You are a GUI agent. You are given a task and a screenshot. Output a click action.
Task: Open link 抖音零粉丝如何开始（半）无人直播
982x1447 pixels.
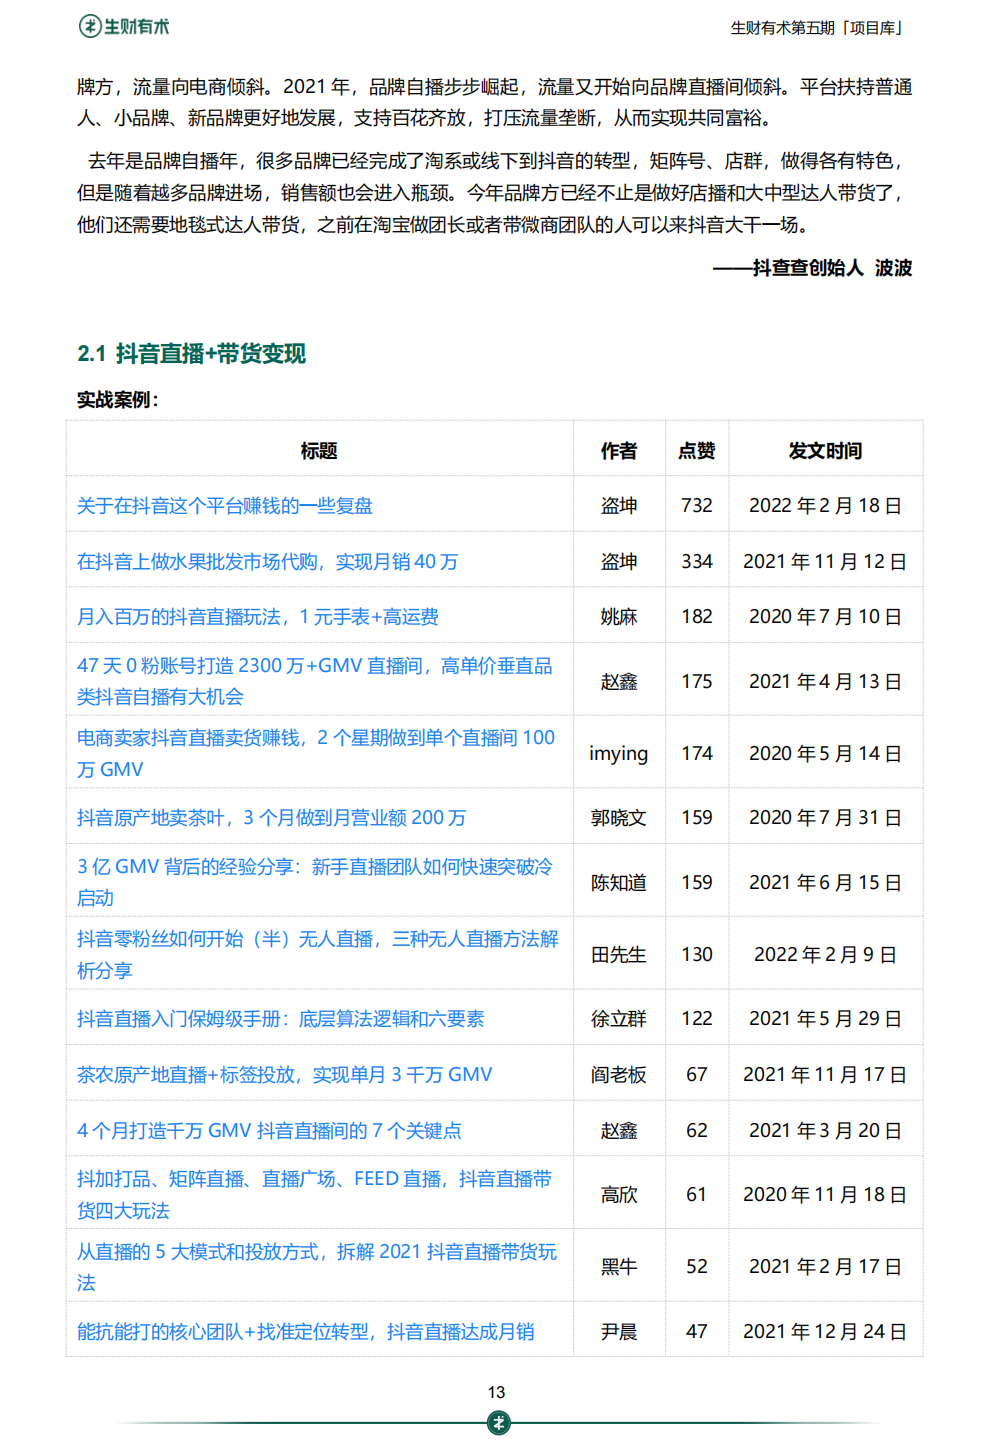(x=317, y=954)
